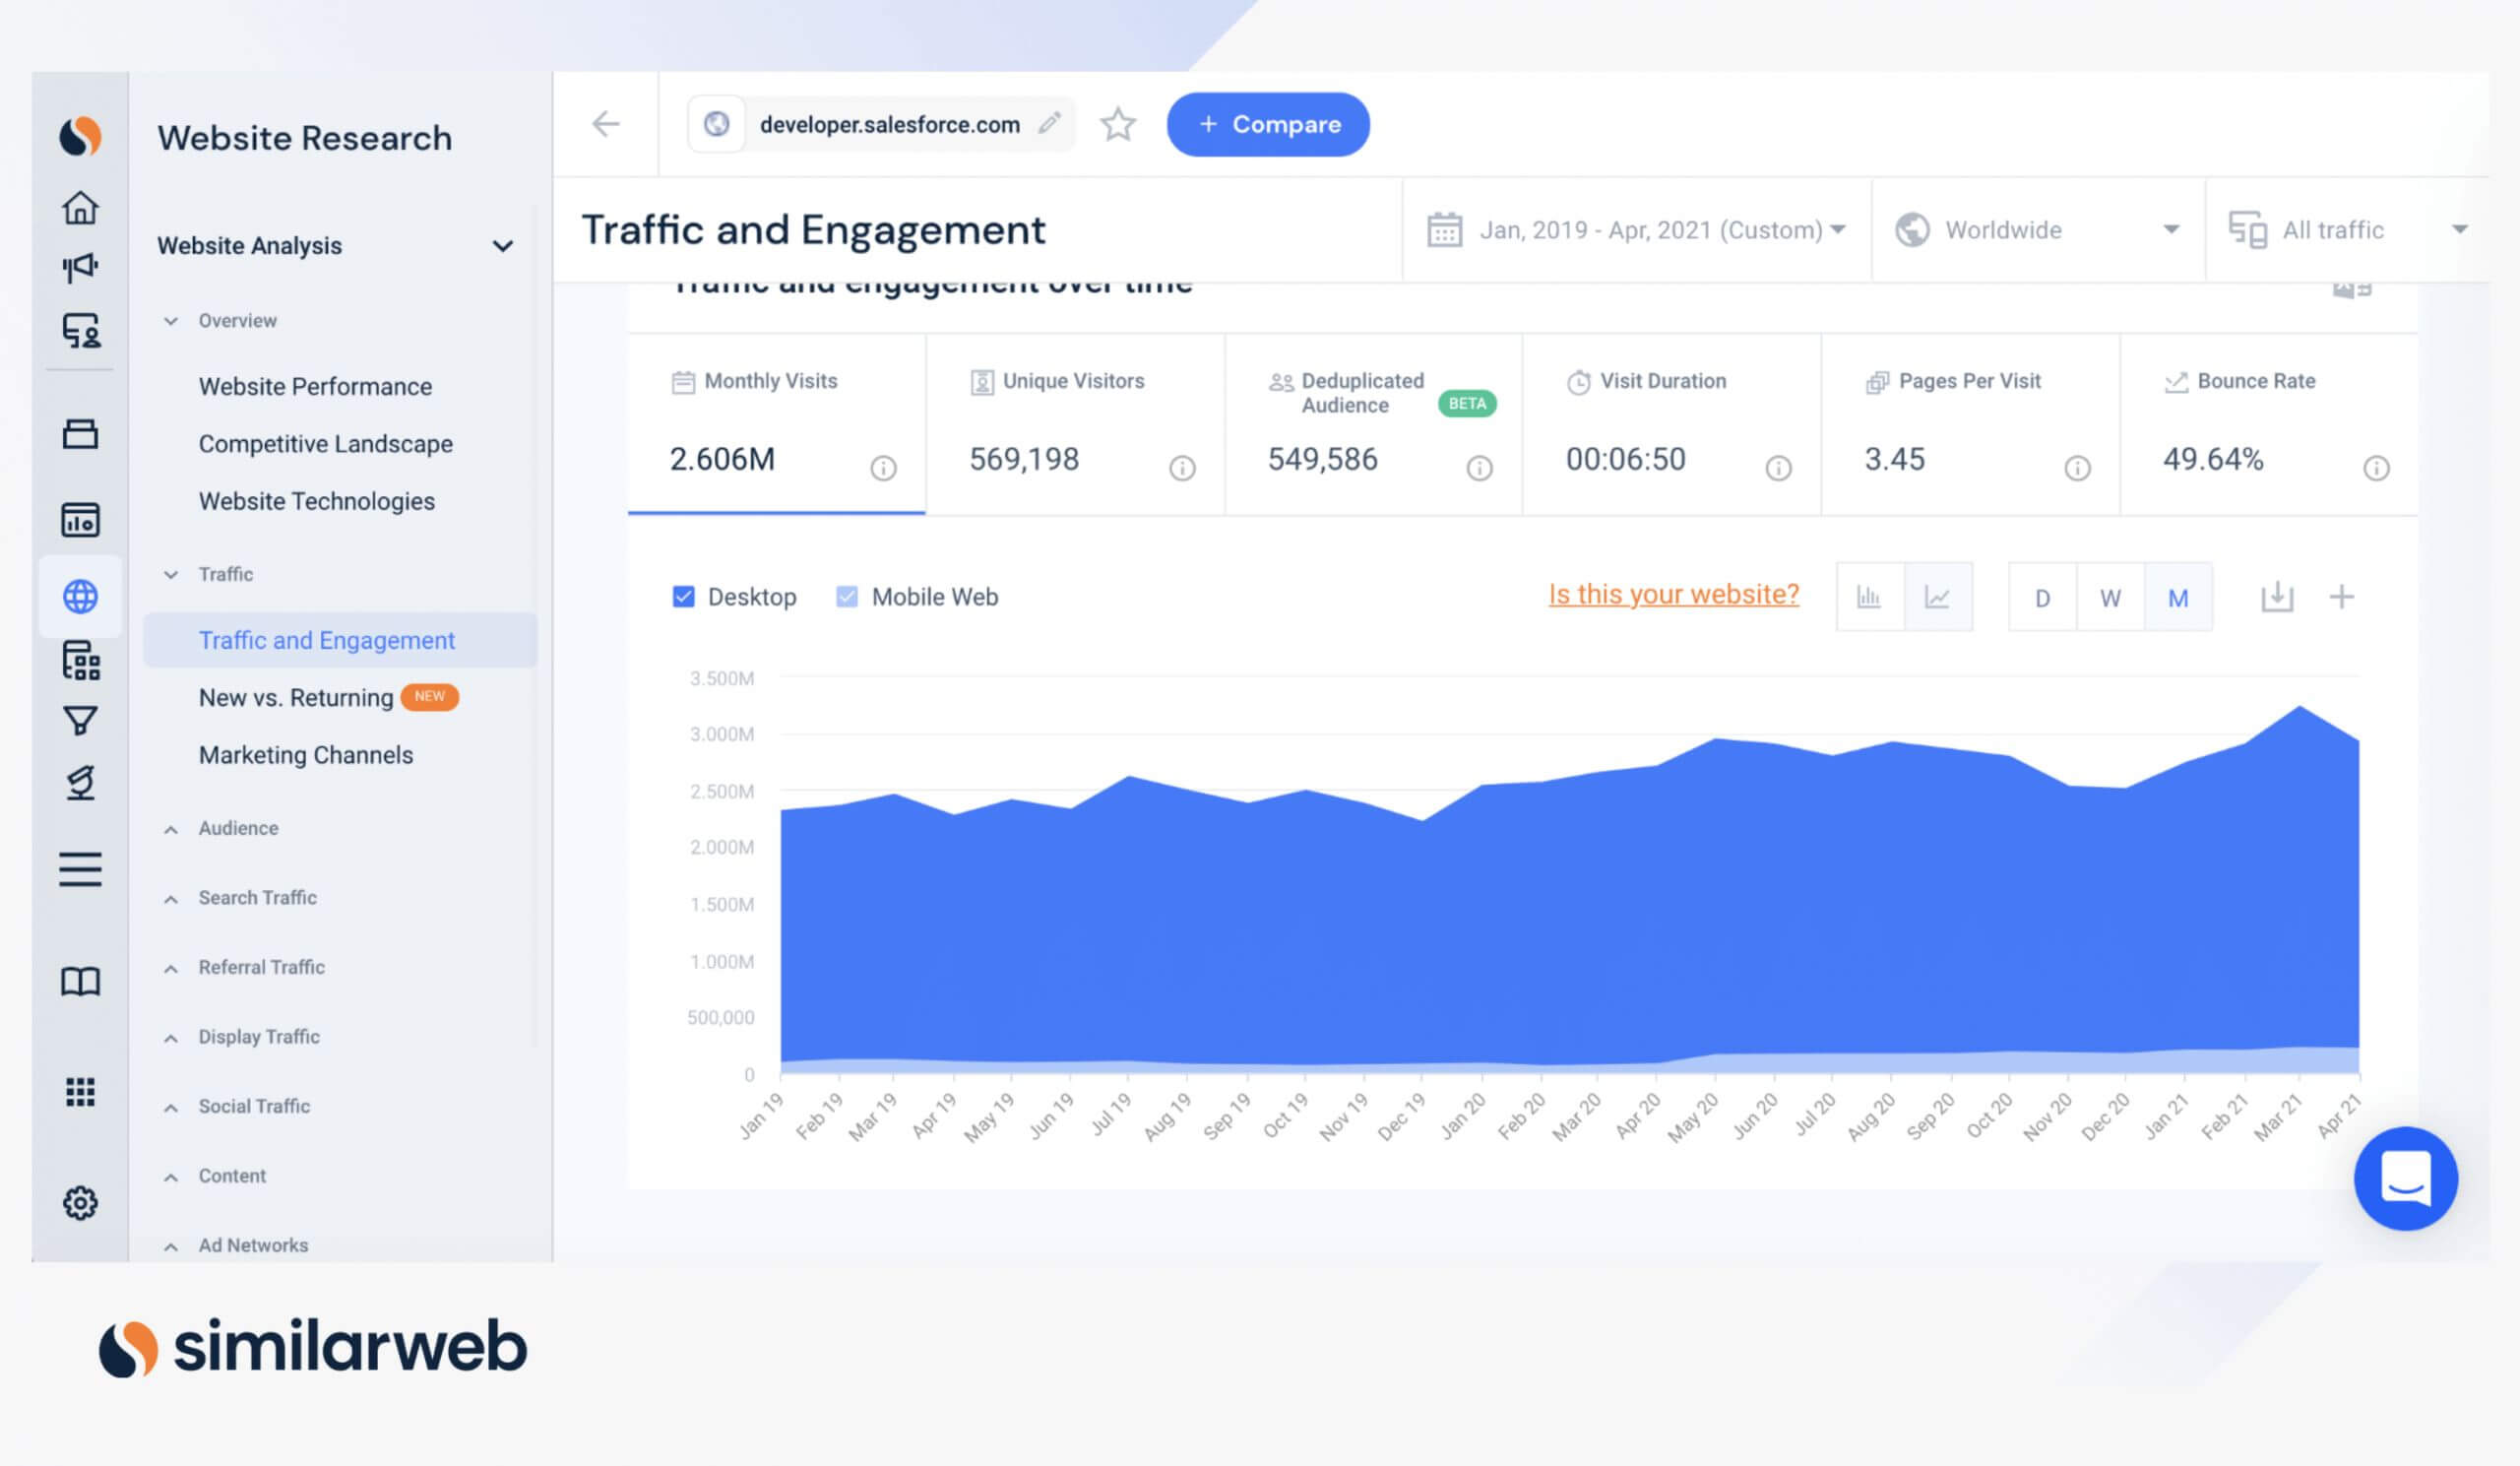Select the Unique Visitors metric tab
2520x1466 pixels.
pyautogui.click(x=1076, y=424)
